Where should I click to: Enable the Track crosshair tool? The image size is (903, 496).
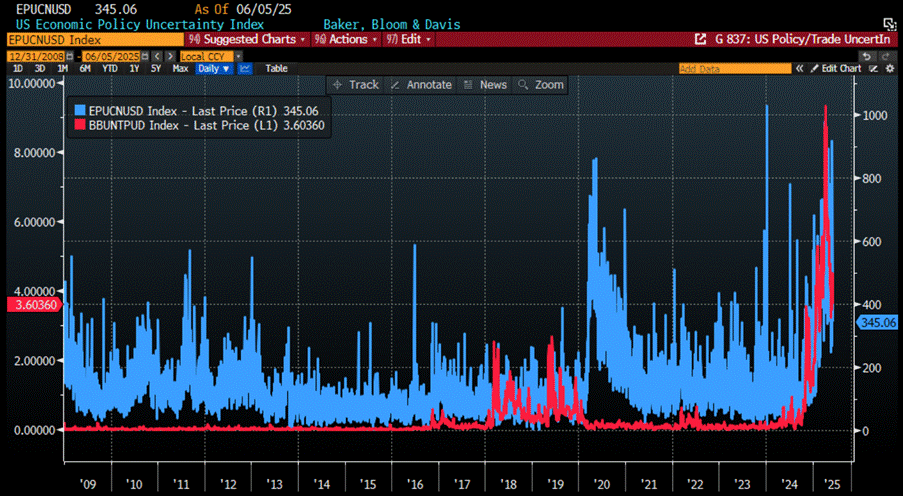356,85
